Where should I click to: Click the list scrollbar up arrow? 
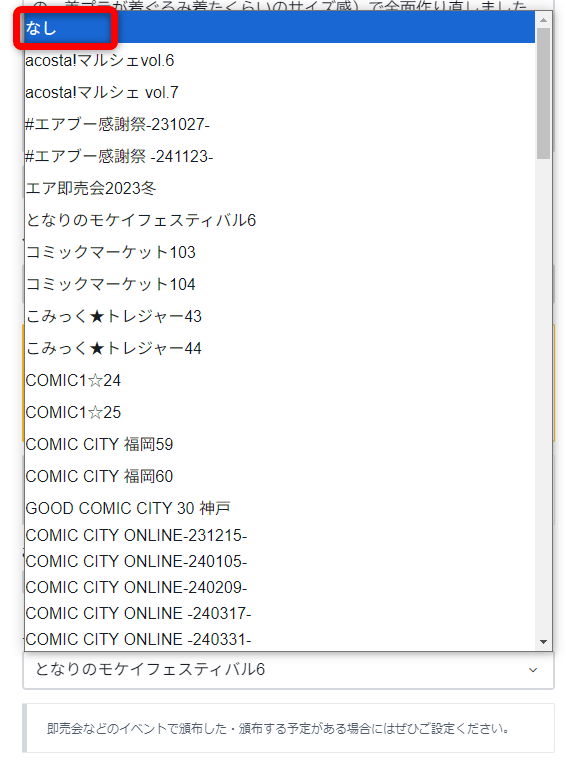[x=543, y=20]
